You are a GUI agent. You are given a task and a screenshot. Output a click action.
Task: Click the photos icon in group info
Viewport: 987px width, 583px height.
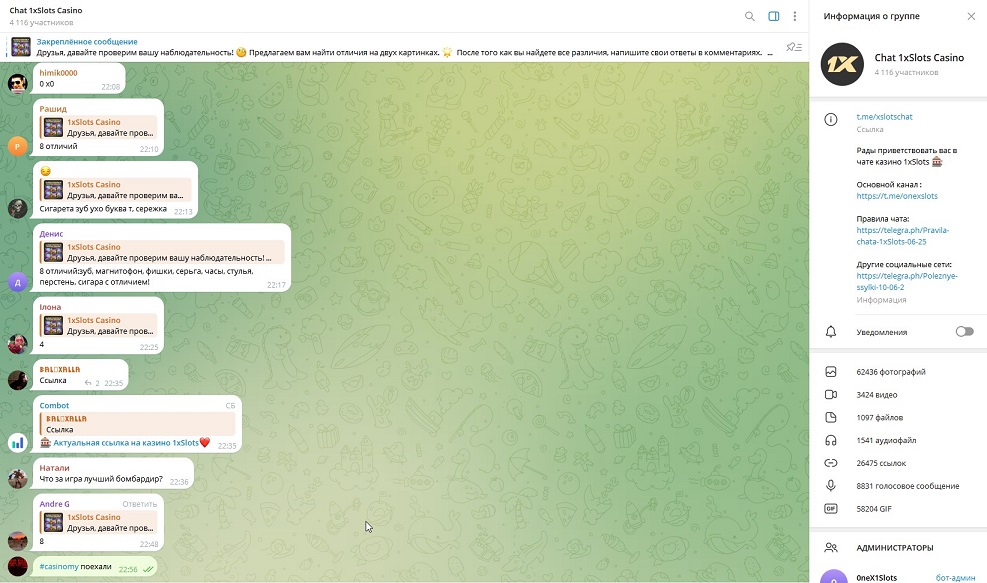coord(831,372)
